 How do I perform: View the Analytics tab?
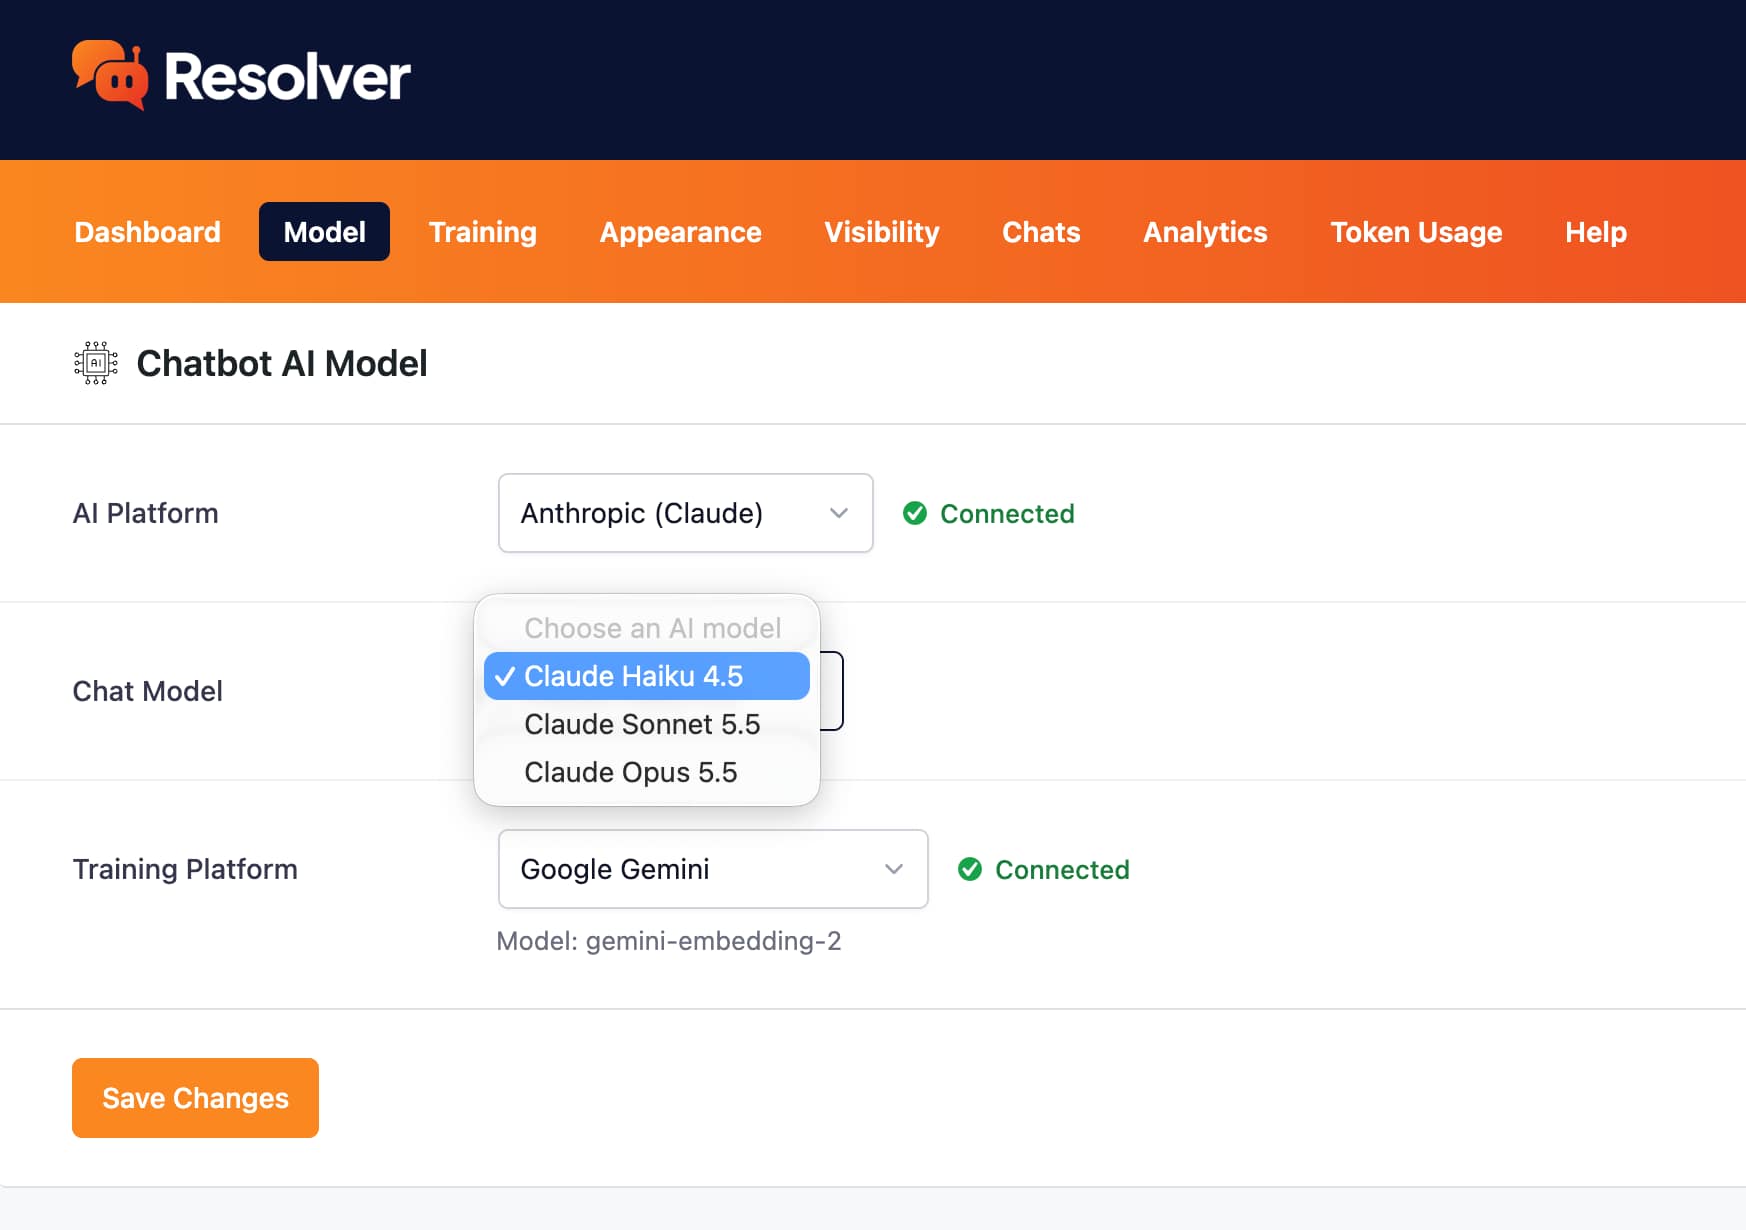point(1206,232)
